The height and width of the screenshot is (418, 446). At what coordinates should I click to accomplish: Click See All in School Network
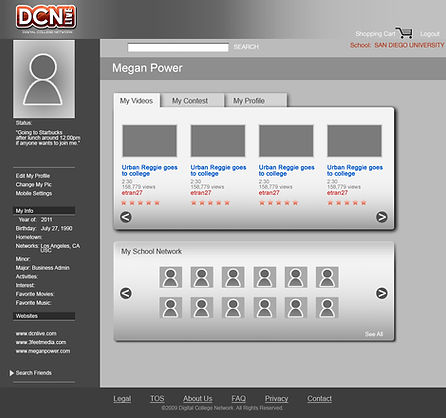pyautogui.click(x=374, y=334)
